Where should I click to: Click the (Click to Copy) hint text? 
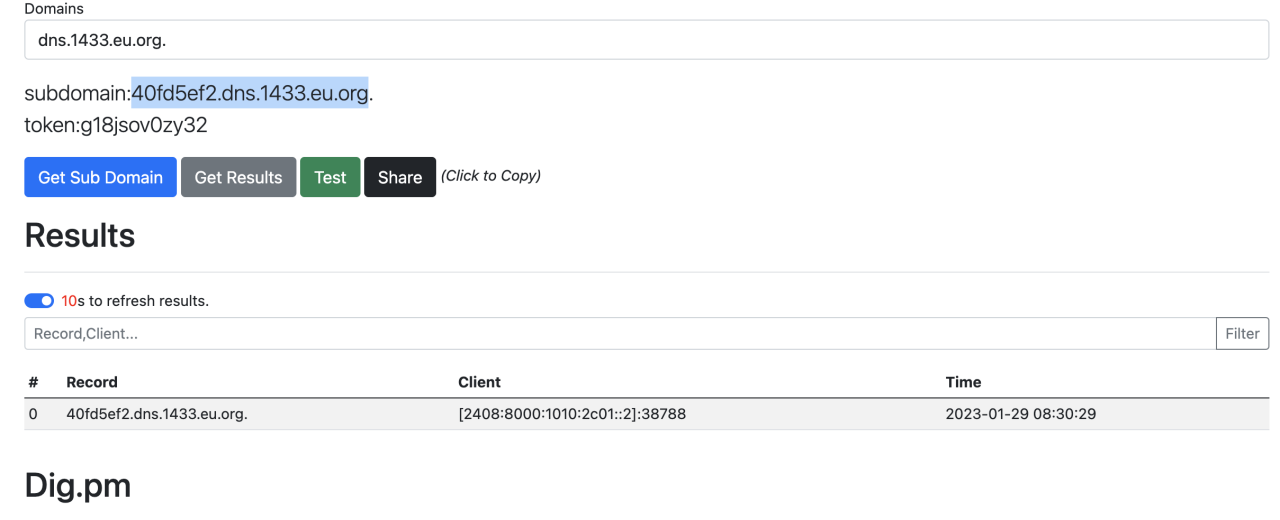coord(491,176)
